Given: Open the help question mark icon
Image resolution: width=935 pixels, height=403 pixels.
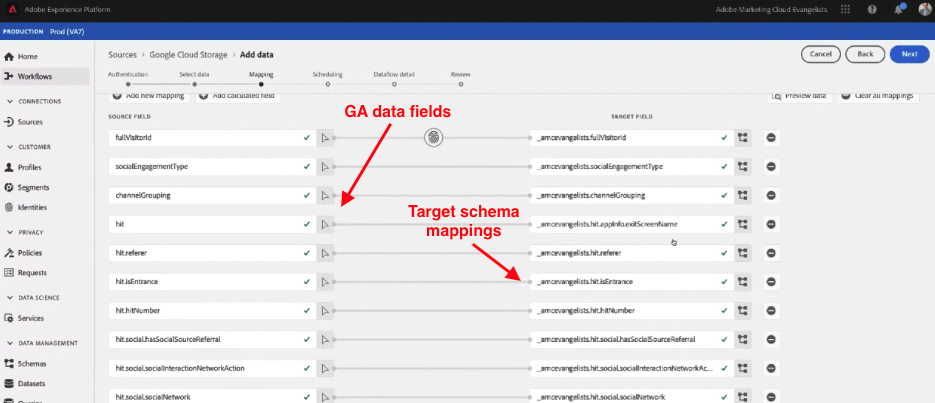Looking at the screenshot, I should pos(872,10).
